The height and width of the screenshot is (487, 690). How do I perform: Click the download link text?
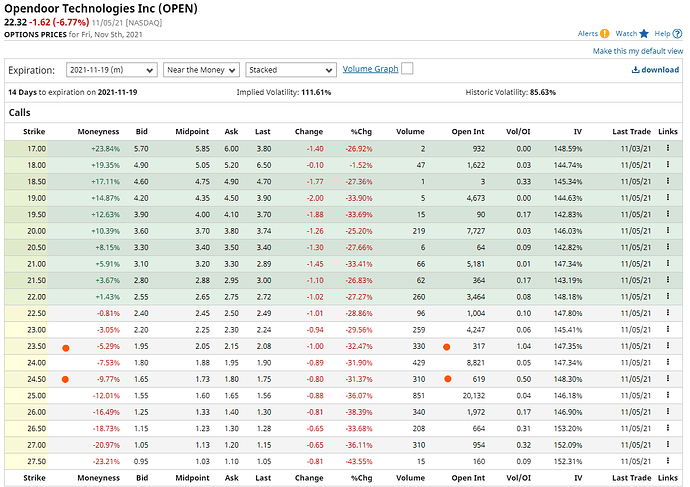[x=660, y=70]
